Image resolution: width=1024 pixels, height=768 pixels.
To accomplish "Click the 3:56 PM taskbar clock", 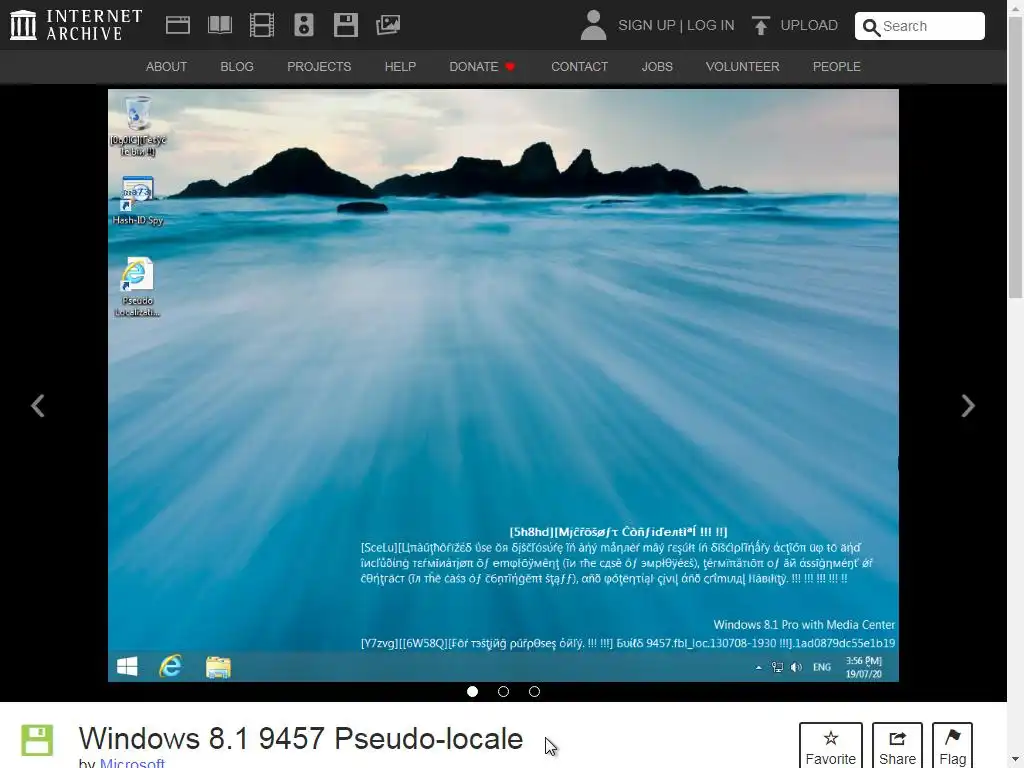I will (863, 667).
